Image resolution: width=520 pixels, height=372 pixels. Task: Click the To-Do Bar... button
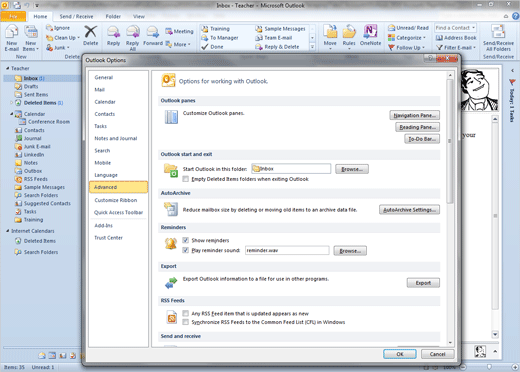422,139
